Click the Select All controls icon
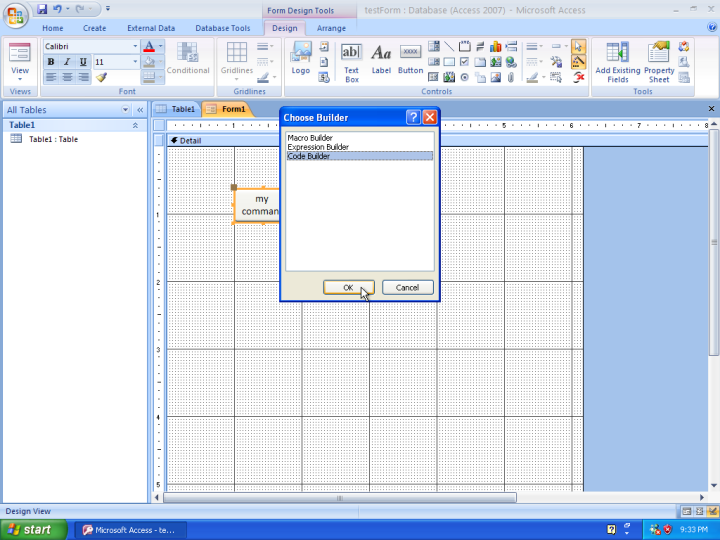 coord(556,77)
